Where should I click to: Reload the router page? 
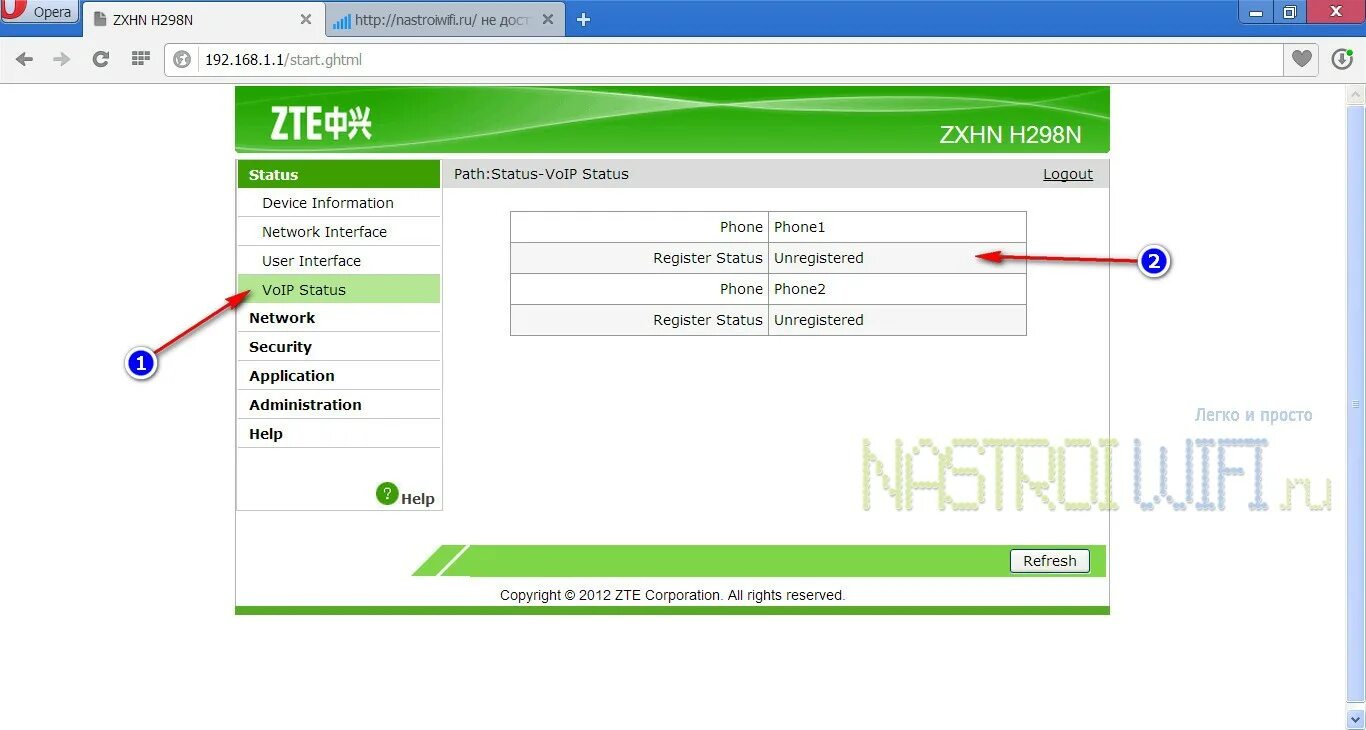pos(100,60)
